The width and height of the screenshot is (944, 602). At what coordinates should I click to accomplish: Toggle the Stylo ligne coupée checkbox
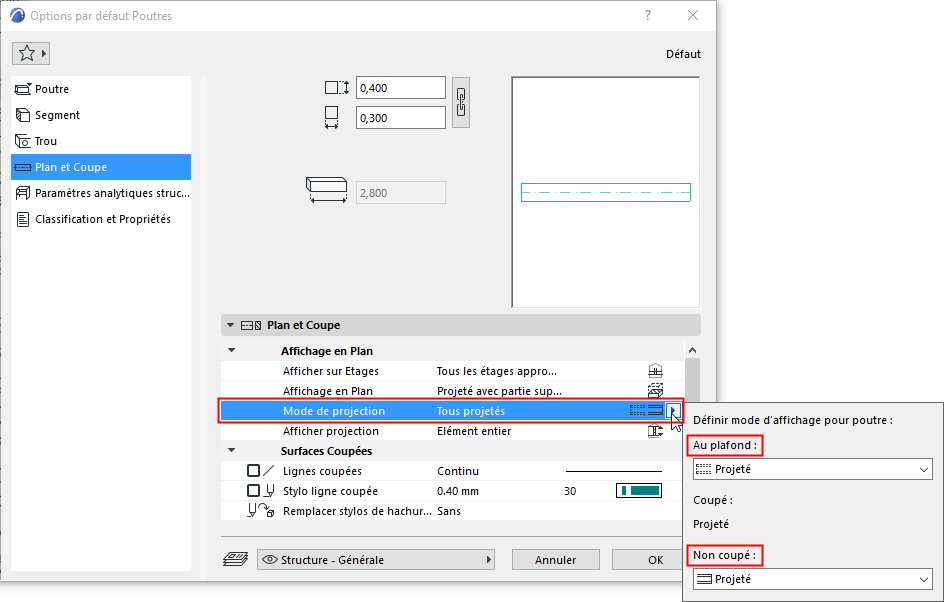point(253,491)
